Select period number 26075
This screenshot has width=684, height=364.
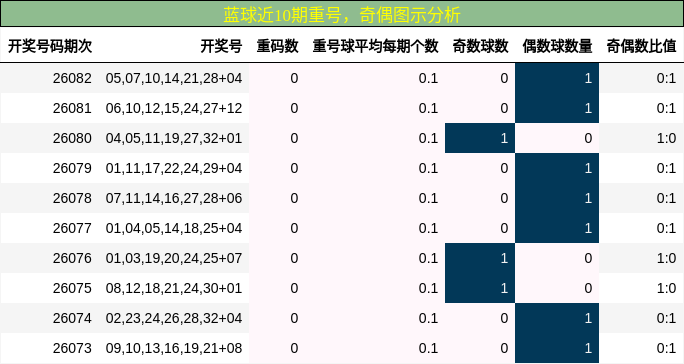tap(72, 288)
